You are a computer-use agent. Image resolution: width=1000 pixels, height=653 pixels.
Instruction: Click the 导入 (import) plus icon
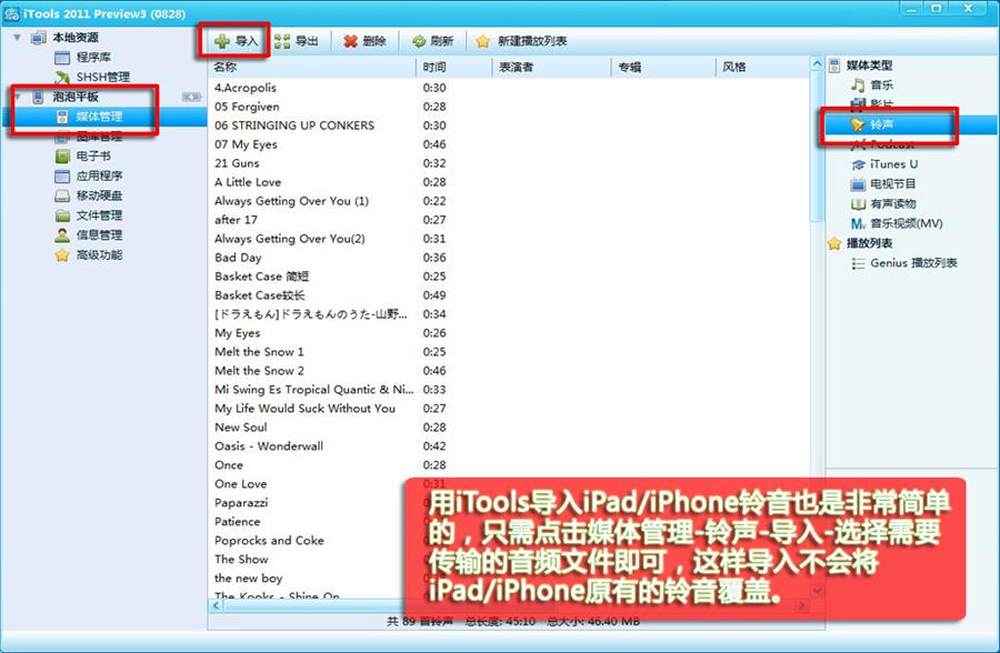tap(222, 41)
